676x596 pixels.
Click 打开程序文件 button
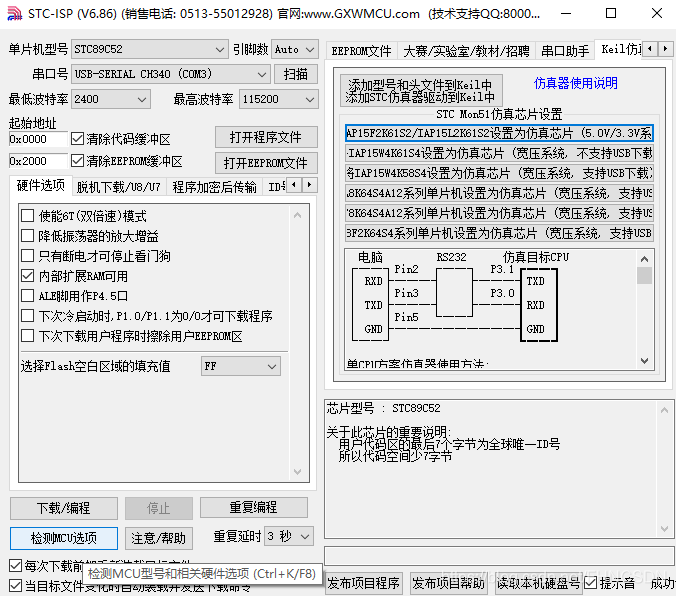pos(266,137)
